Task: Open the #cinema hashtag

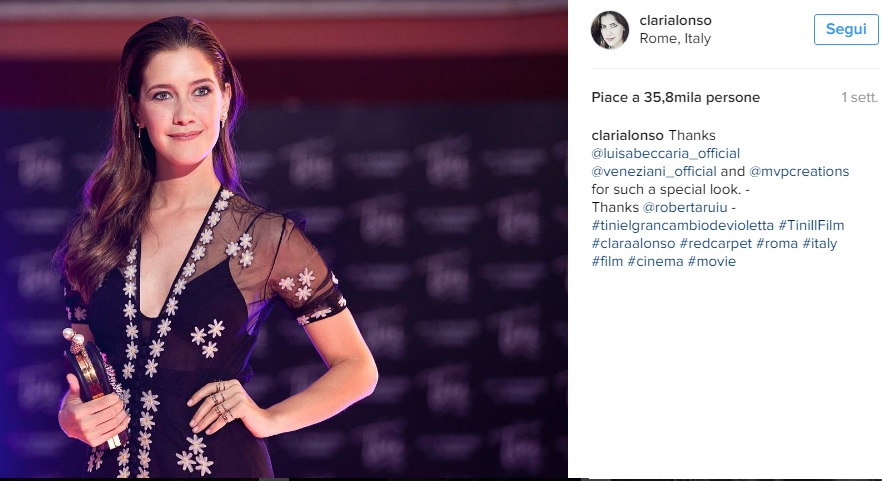Action: pyautogui.click(x=655, y=262)
